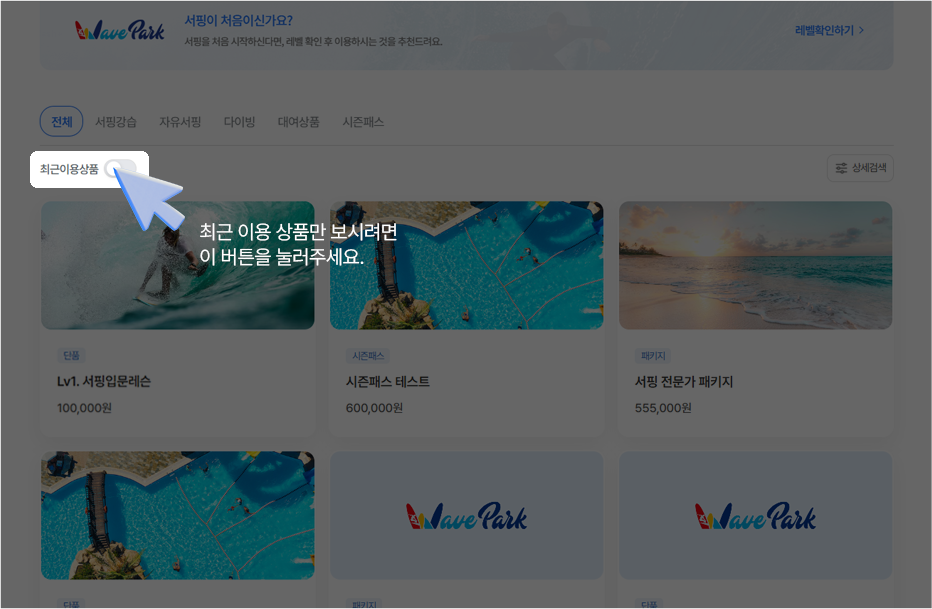Click the WavePark logo placeholder on bottom right card
Screen dimensions: 932x609
click(755, 515)
